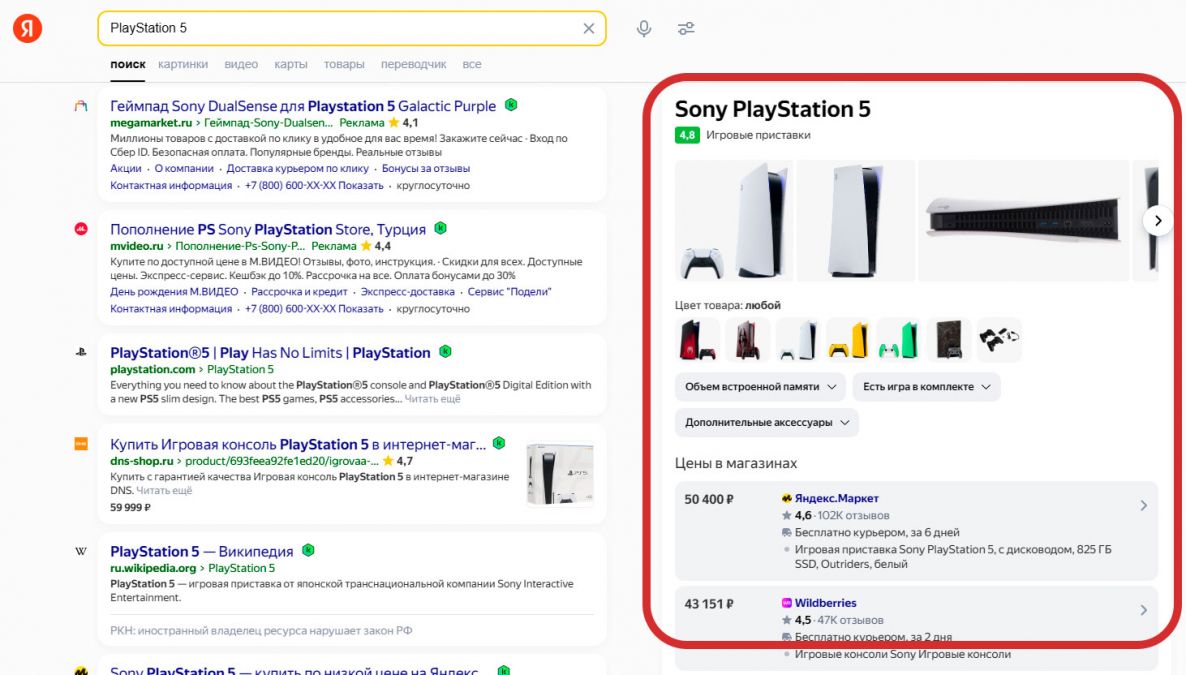The width and height of the screenshot is (1186, 675).
Task: Open first PS5 with controller product image
Action: coord(734,220)
